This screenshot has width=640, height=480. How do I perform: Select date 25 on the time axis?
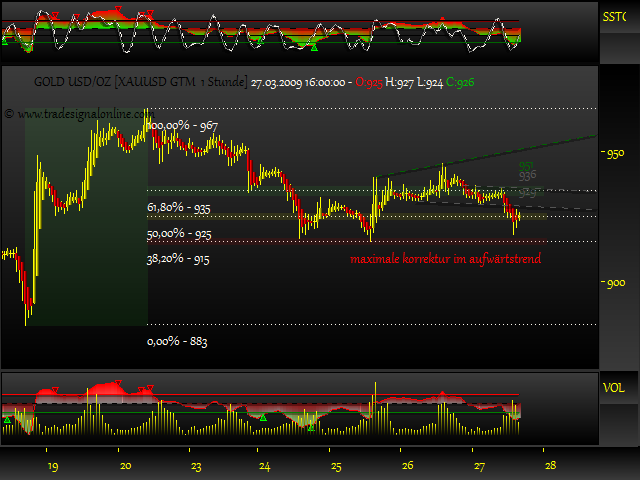pyautogui.click(x=337, y=465)
